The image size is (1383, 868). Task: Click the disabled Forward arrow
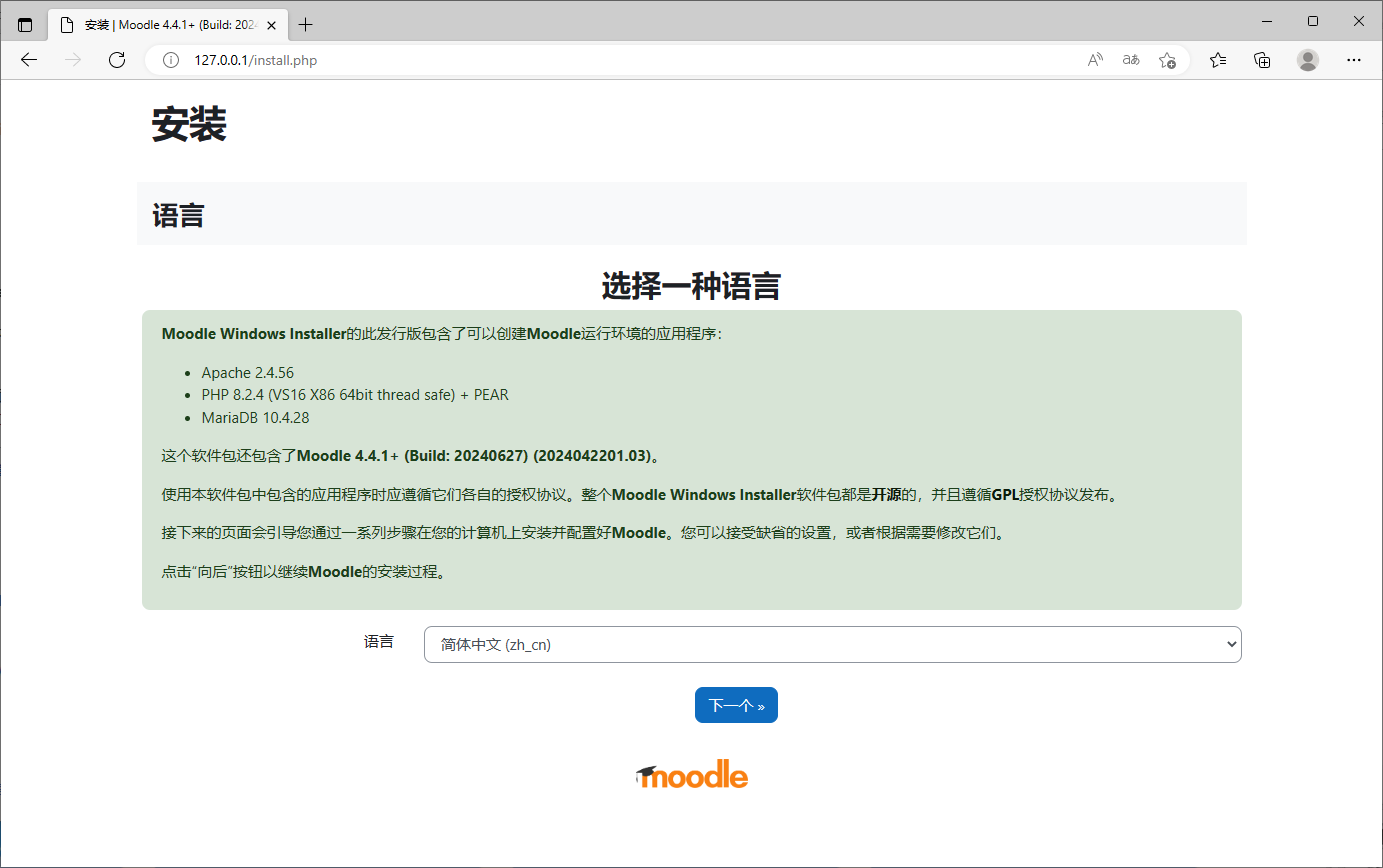point(73,60)
